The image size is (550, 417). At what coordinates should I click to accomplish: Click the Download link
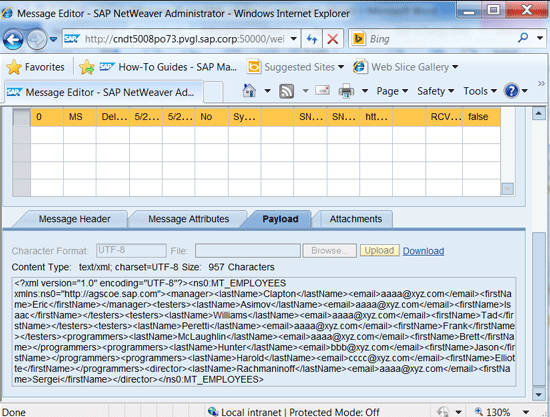tap(423, 251)
